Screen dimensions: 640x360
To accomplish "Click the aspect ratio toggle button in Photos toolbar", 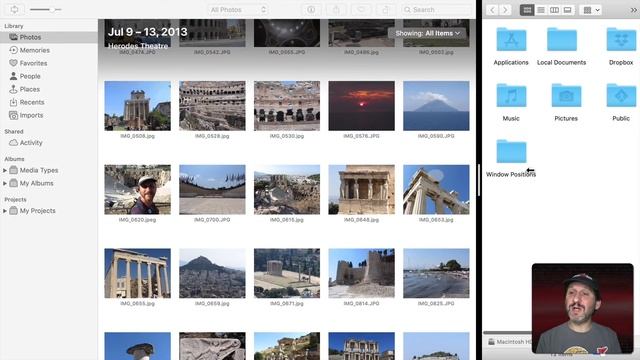I will 14,9.
